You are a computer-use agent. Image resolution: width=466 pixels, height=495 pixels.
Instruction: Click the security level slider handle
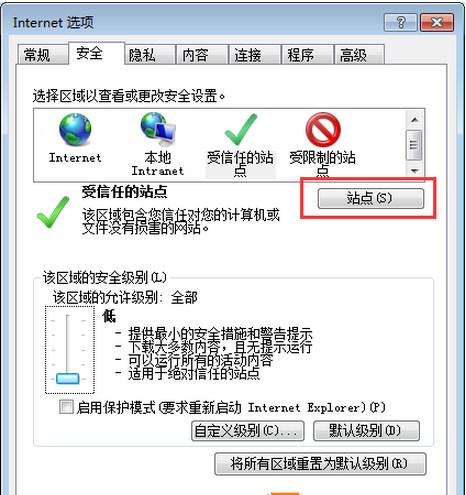pyautogui.click(x=68, y=379)
